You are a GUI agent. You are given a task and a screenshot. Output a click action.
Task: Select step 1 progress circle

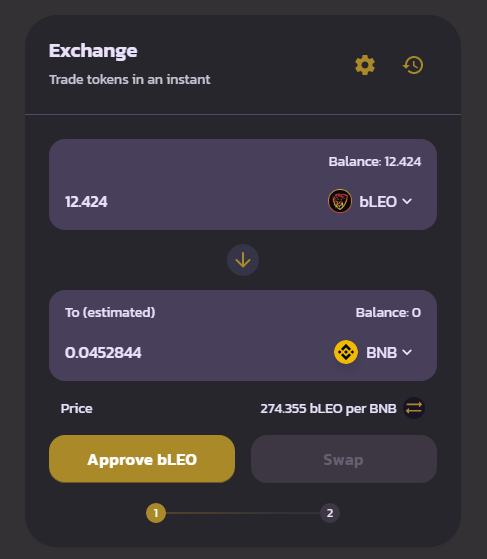[156, 513]
